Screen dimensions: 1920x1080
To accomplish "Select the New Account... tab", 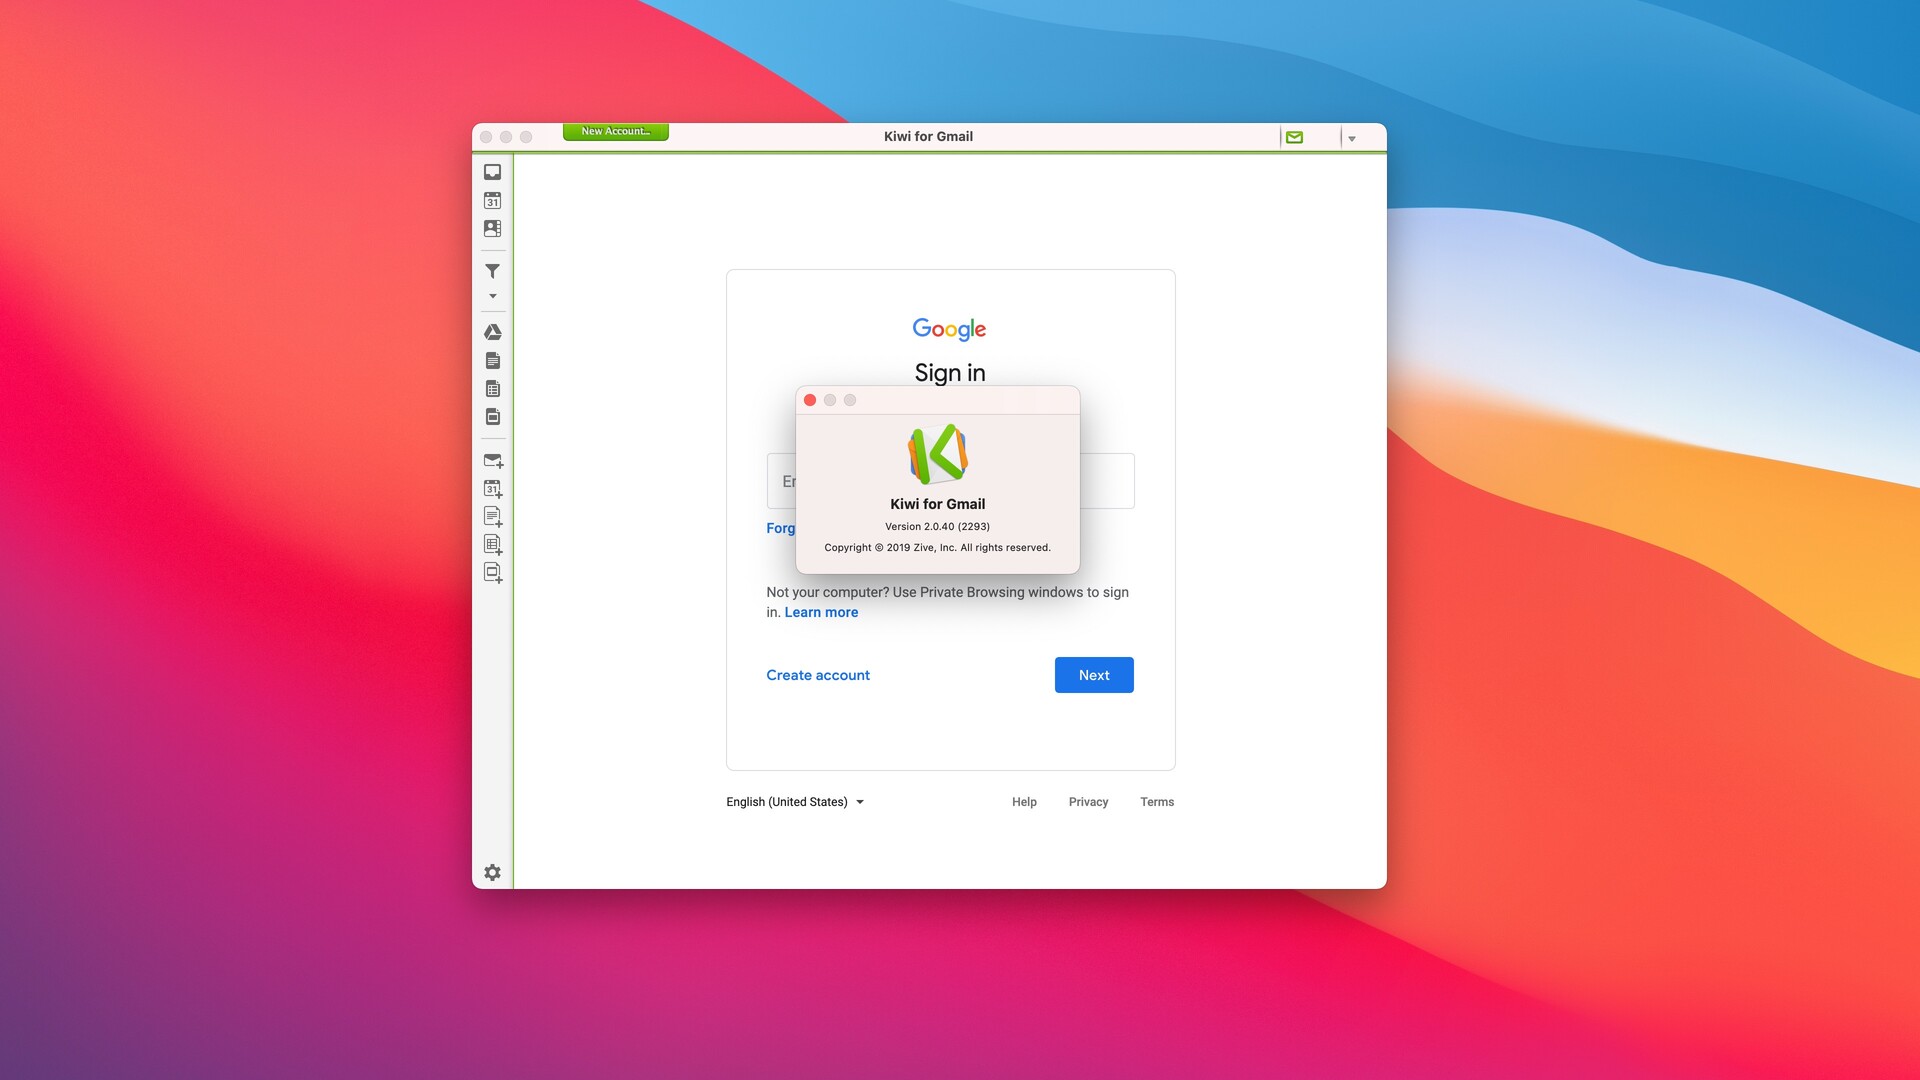I will coord(615,131).
